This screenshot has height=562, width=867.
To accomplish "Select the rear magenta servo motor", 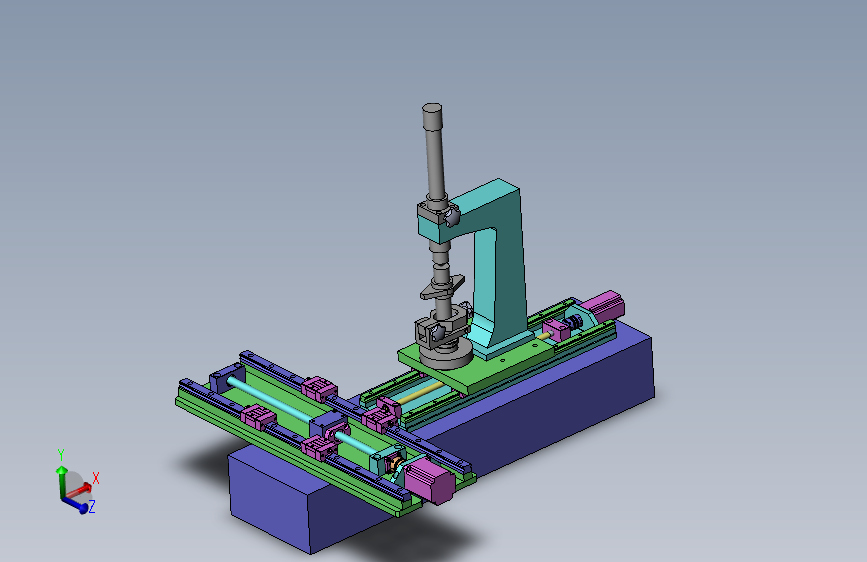I will tap(603, 306).
